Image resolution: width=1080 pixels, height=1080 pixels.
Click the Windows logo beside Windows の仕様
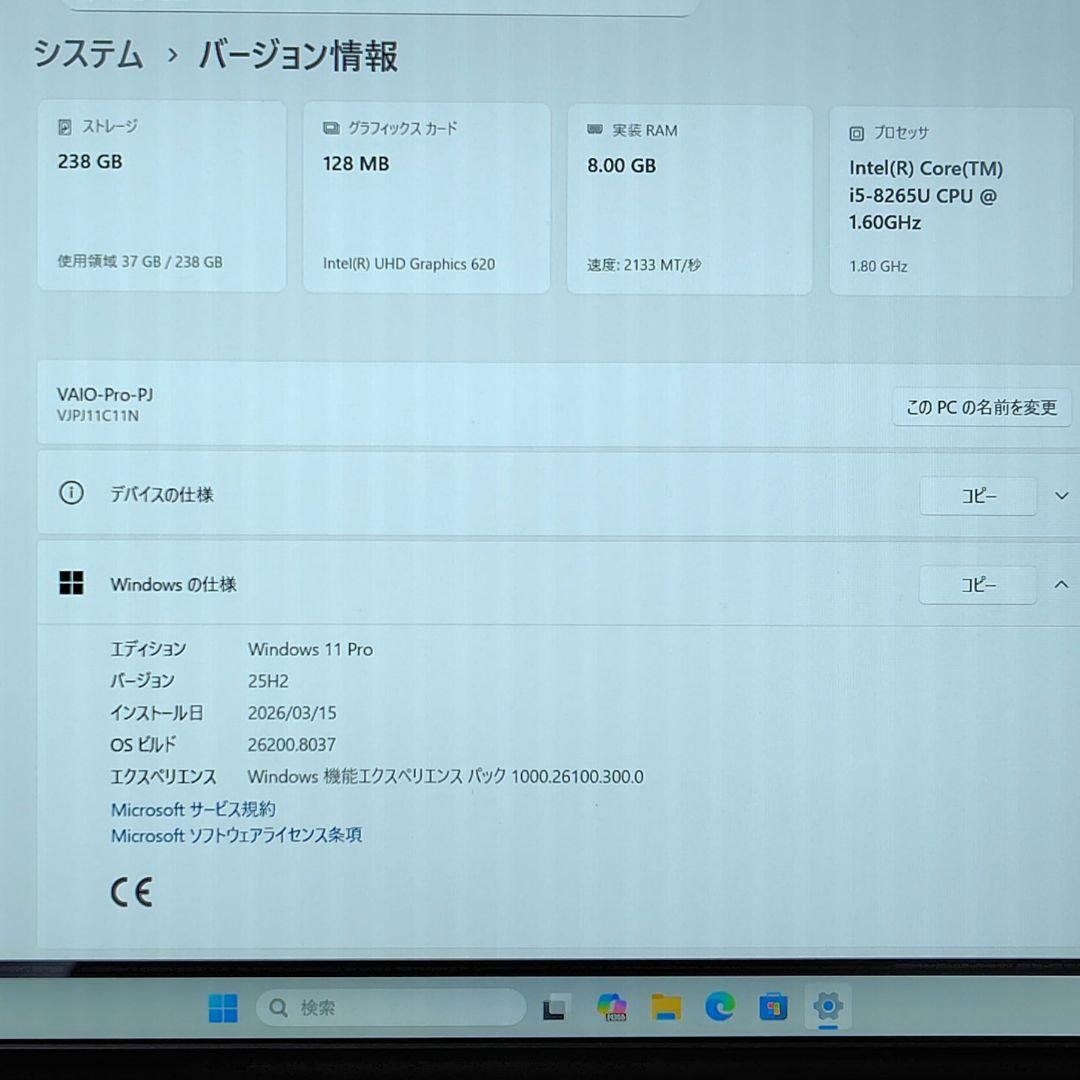[72, 583]
